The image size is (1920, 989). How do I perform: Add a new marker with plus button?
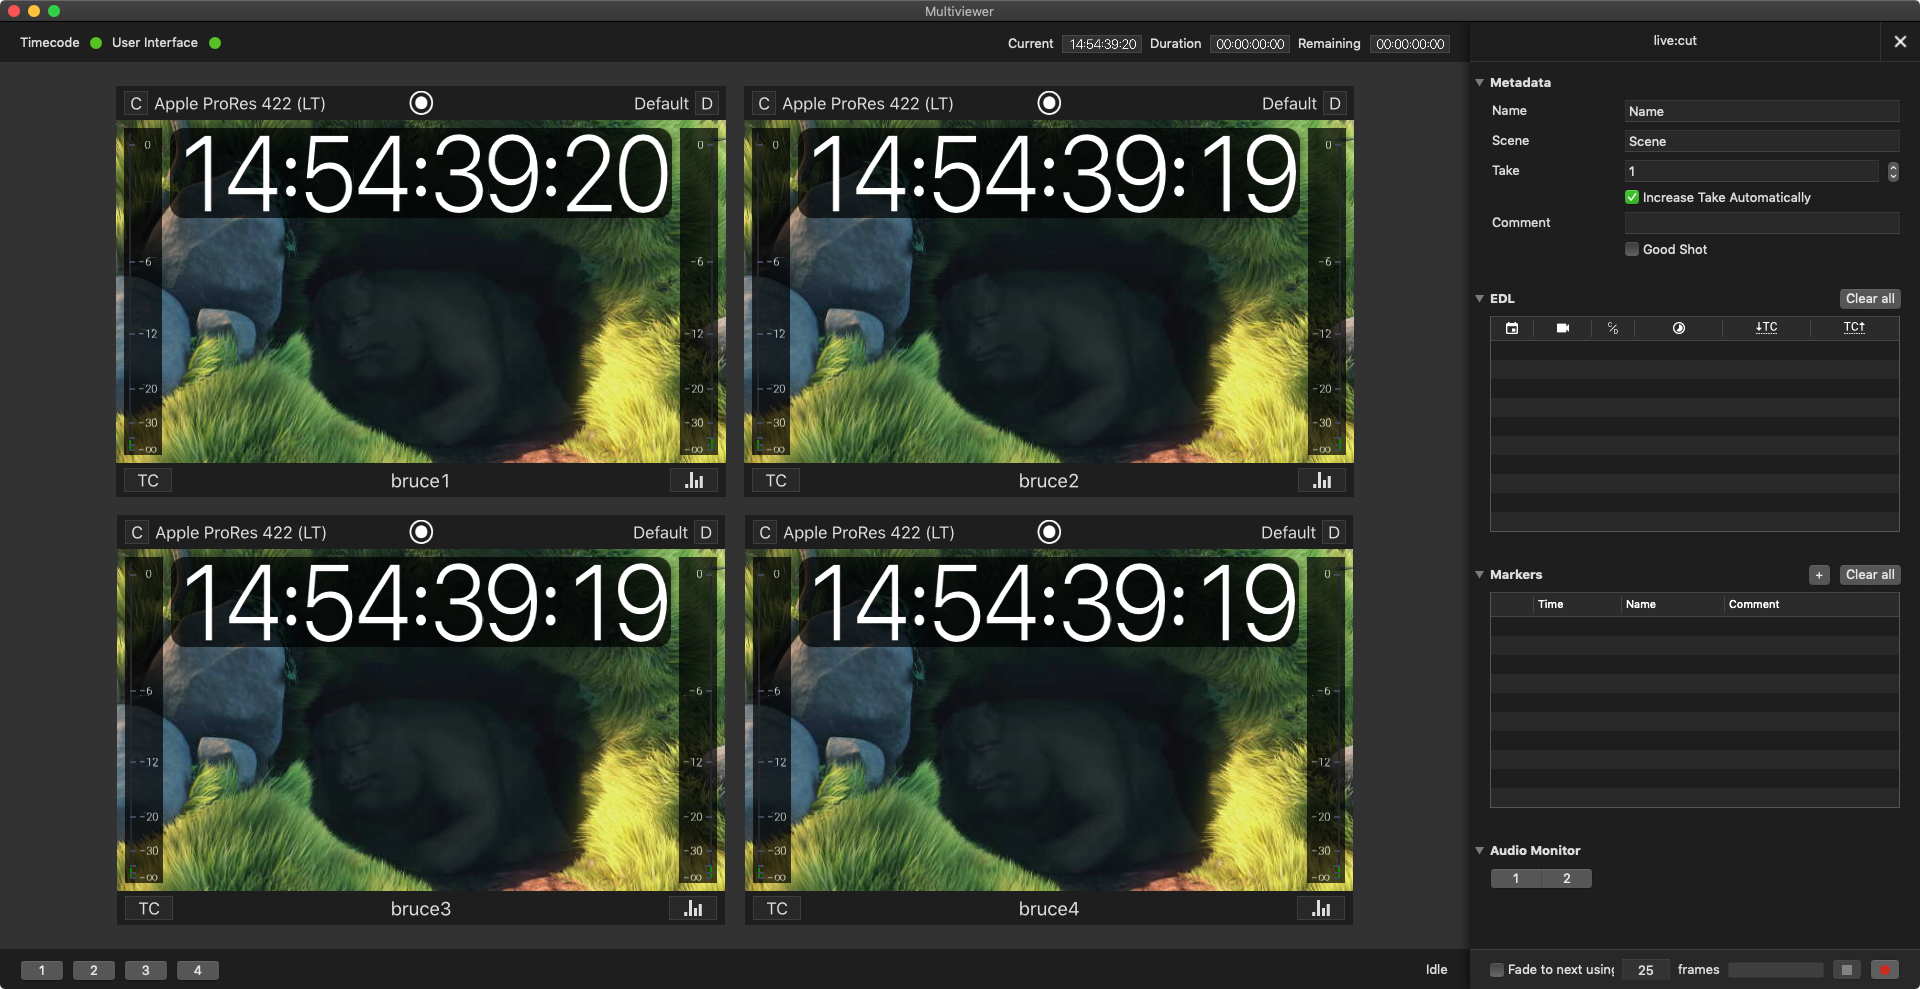tap(1819, 575)
